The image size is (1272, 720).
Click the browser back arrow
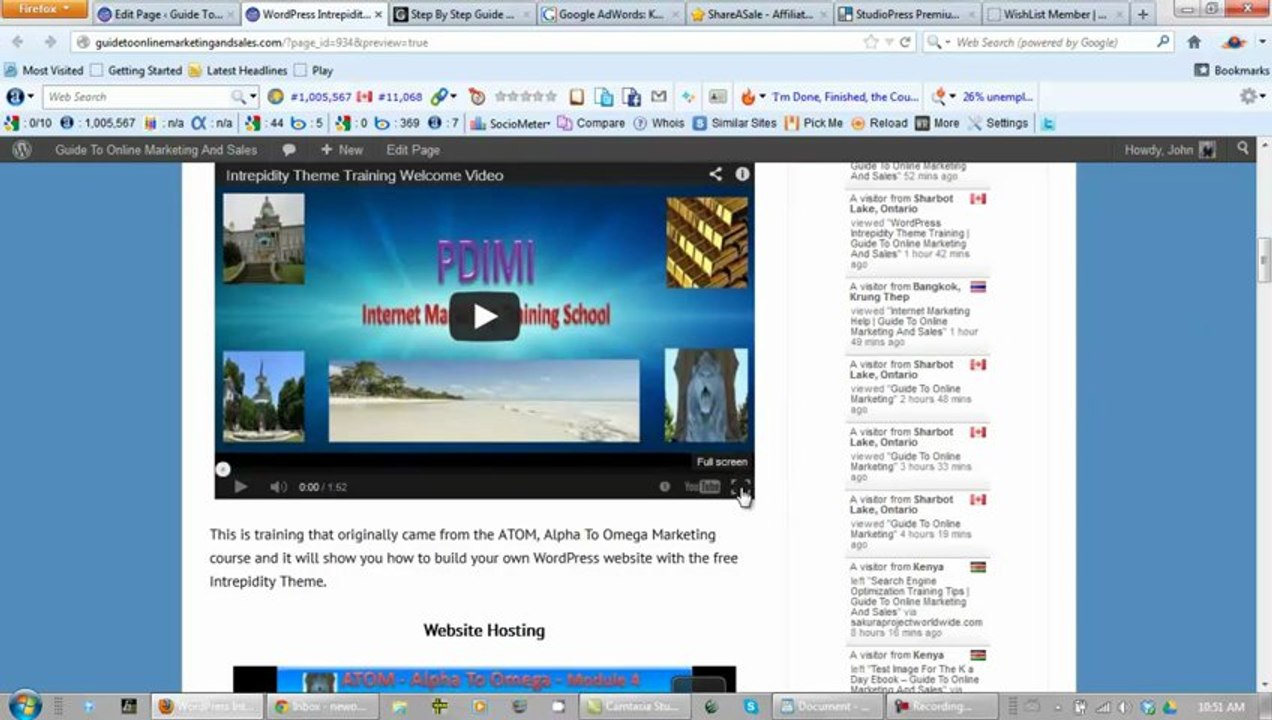point(18,42)
